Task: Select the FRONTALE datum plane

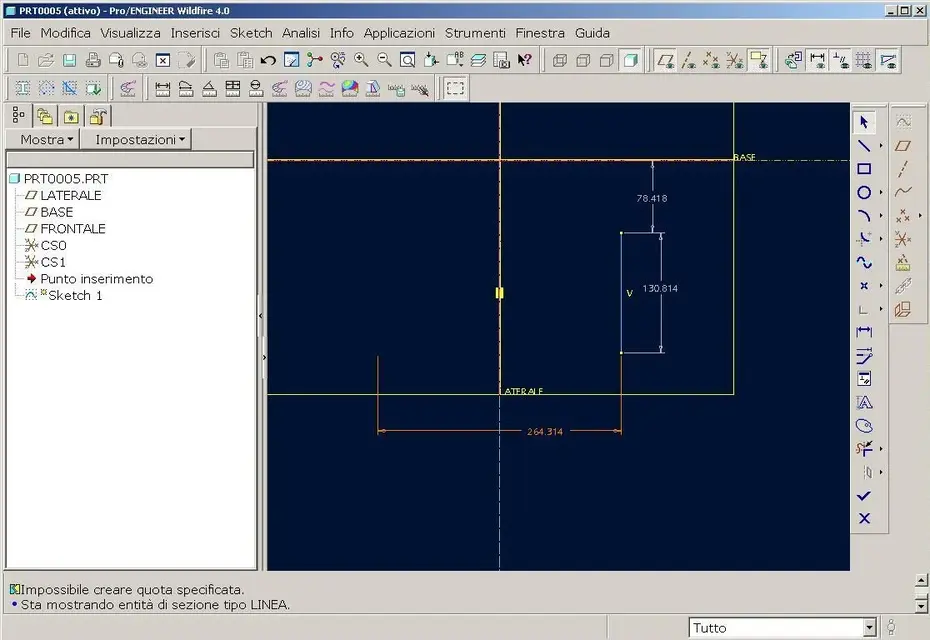Action: coord(72,229)
